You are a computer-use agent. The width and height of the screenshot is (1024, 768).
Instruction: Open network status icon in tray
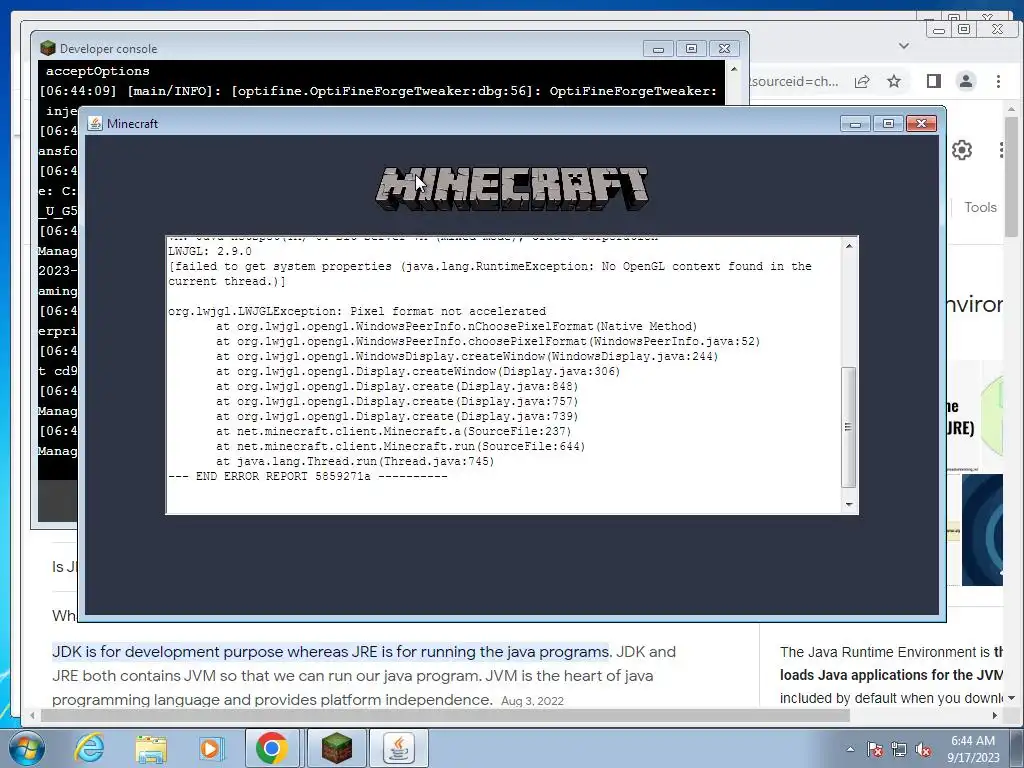[x=899, y=750]
